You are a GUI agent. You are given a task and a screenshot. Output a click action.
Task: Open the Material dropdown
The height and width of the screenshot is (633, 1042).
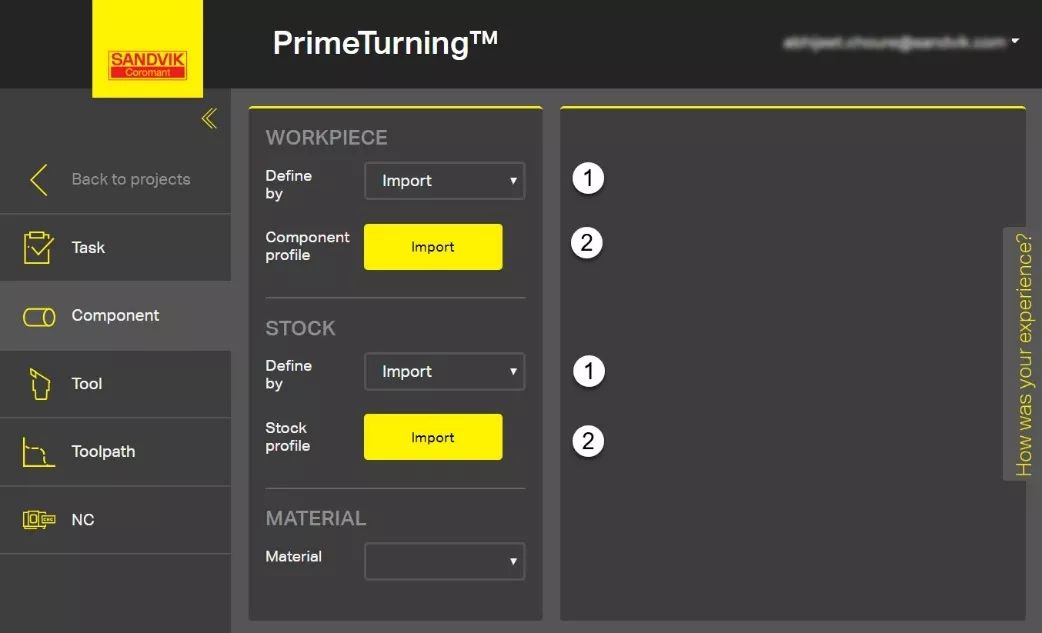(445, 561)
